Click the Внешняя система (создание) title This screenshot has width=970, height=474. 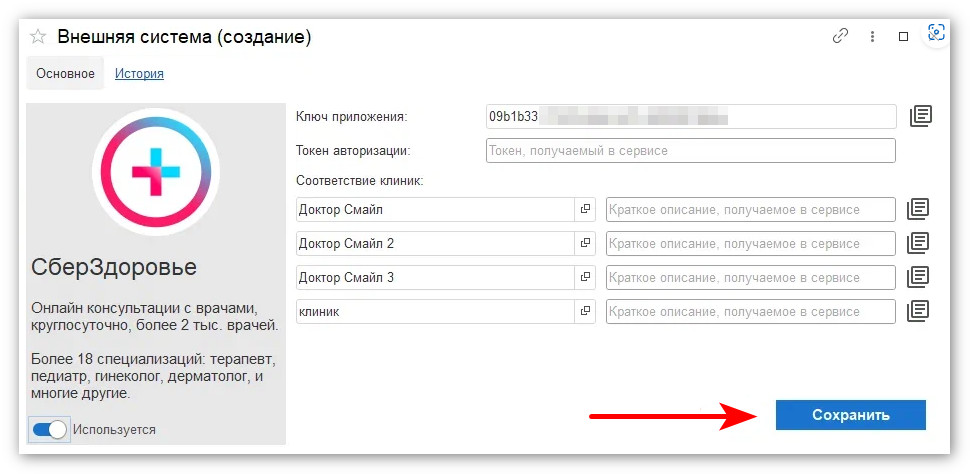pos(184,37)
